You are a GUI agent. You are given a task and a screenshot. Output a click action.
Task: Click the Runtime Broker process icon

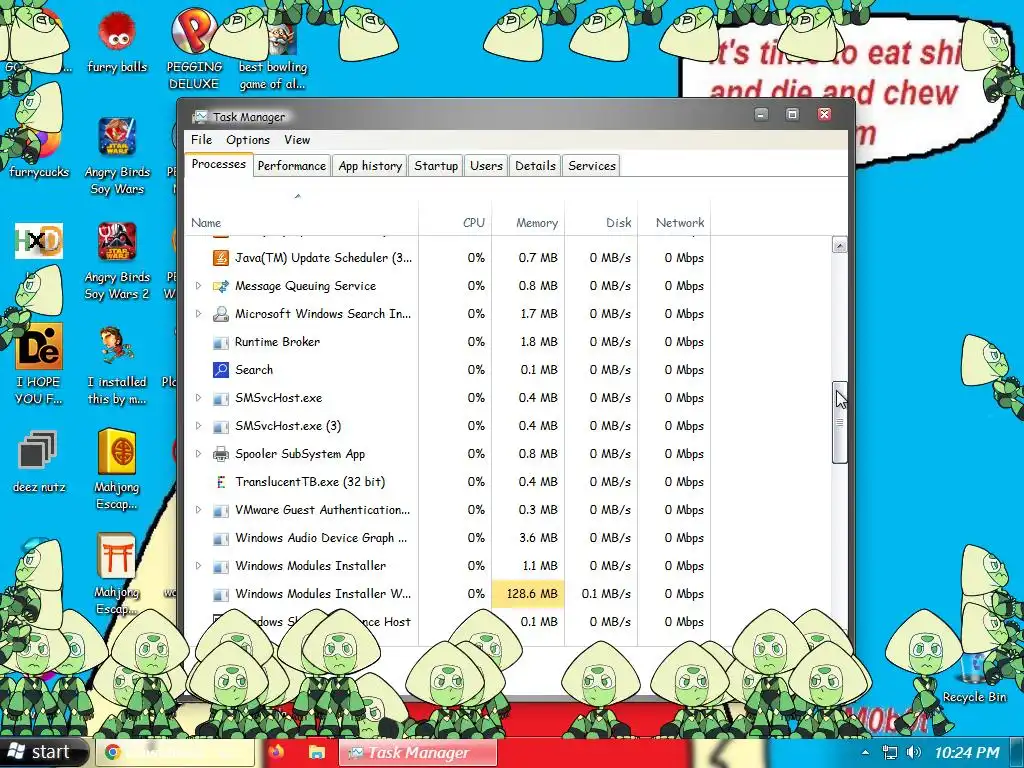pos(221,342)
